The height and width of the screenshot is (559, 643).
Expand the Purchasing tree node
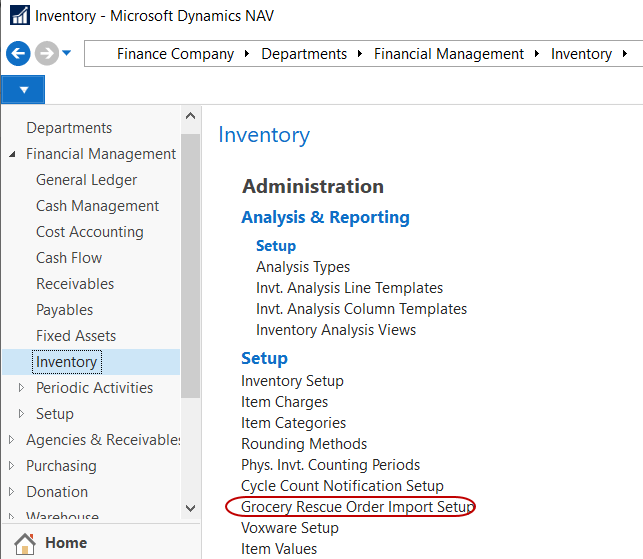(x=12, y=466)
